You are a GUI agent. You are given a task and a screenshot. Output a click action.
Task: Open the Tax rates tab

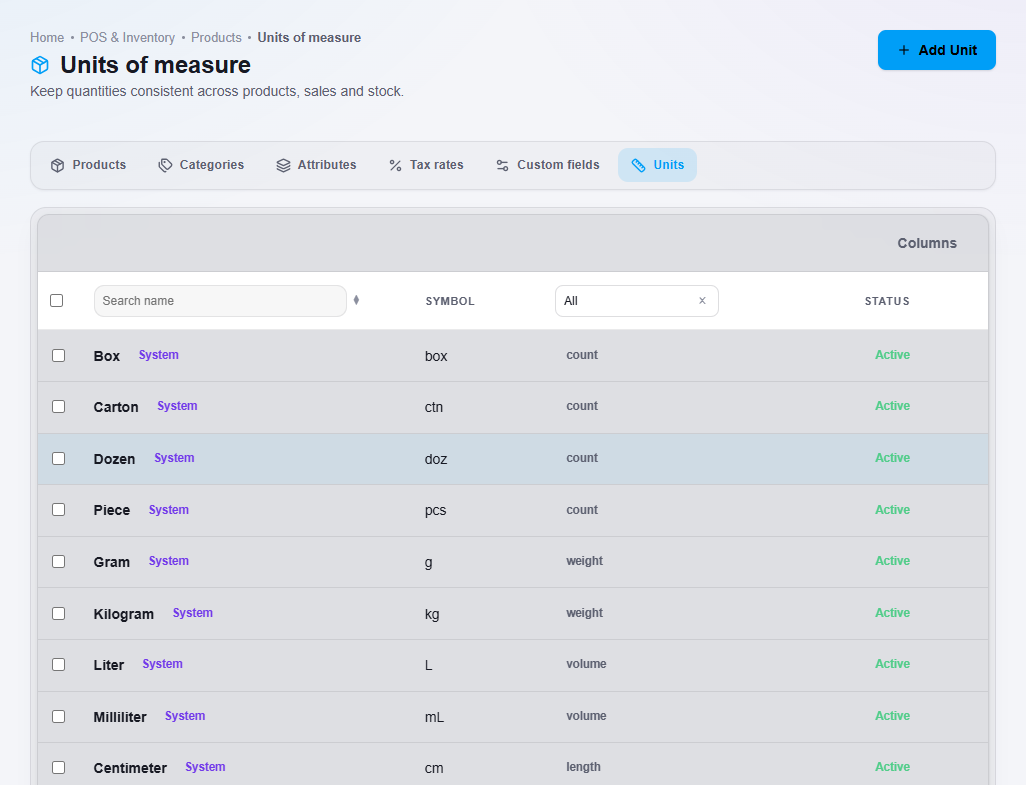(426, 166)
